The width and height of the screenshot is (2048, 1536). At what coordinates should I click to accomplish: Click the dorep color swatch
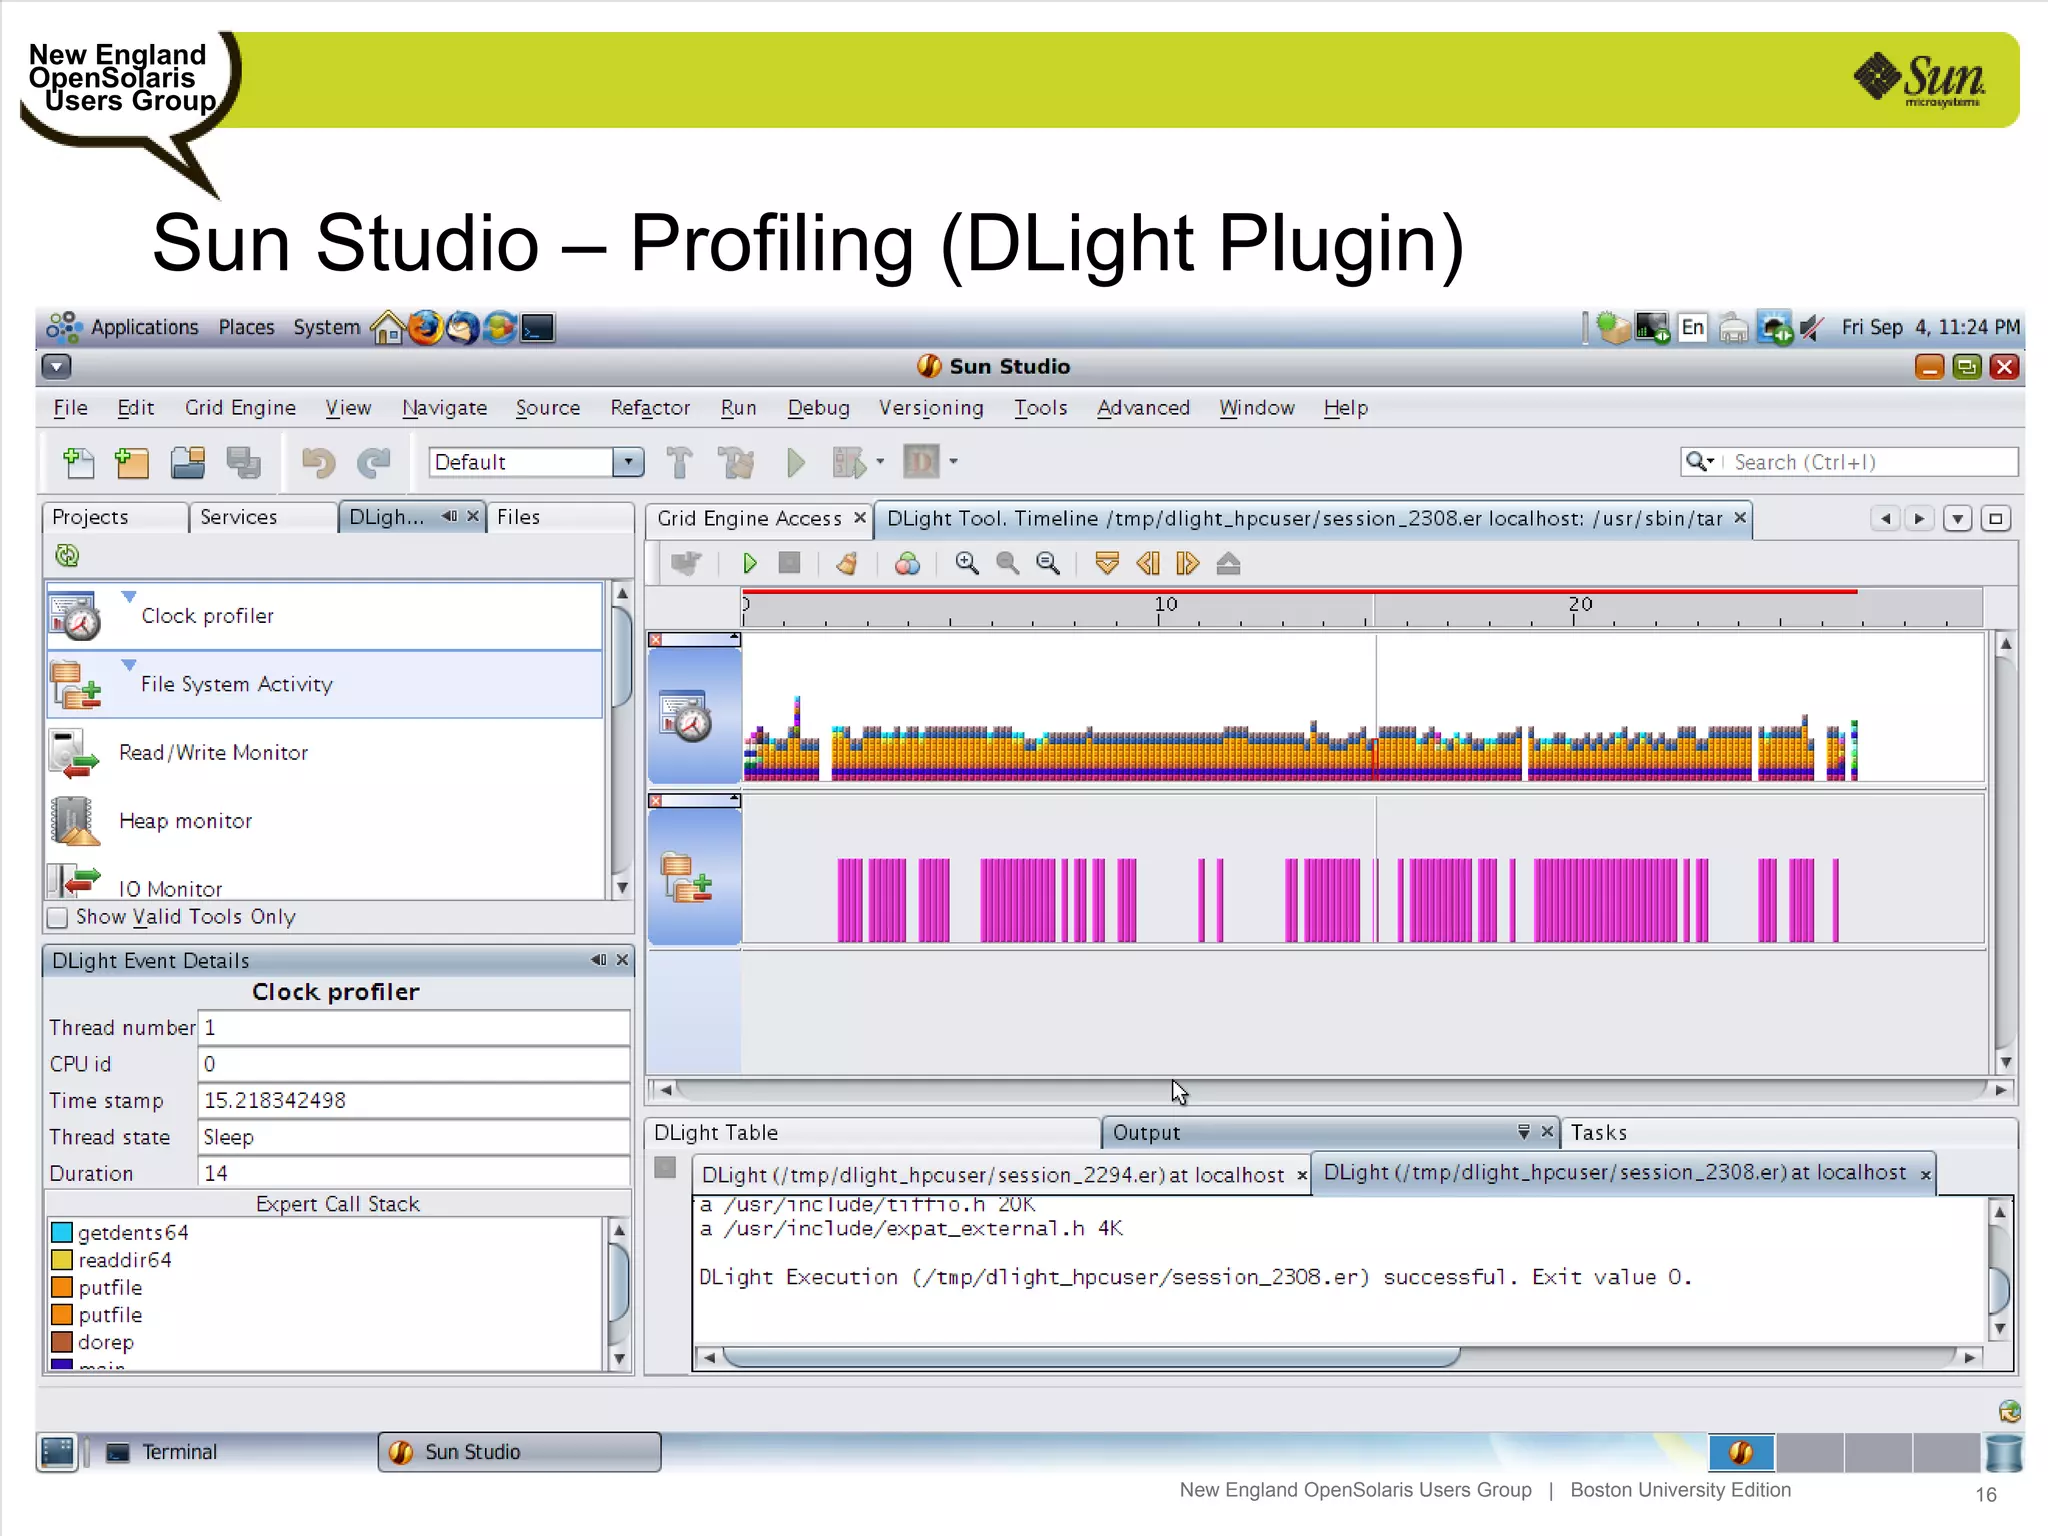coord(62,1342)
